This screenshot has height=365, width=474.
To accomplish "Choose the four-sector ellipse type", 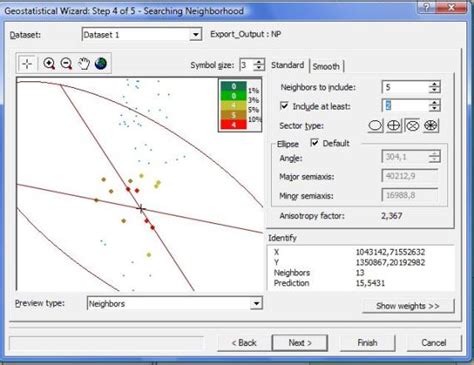I will 394,126.
